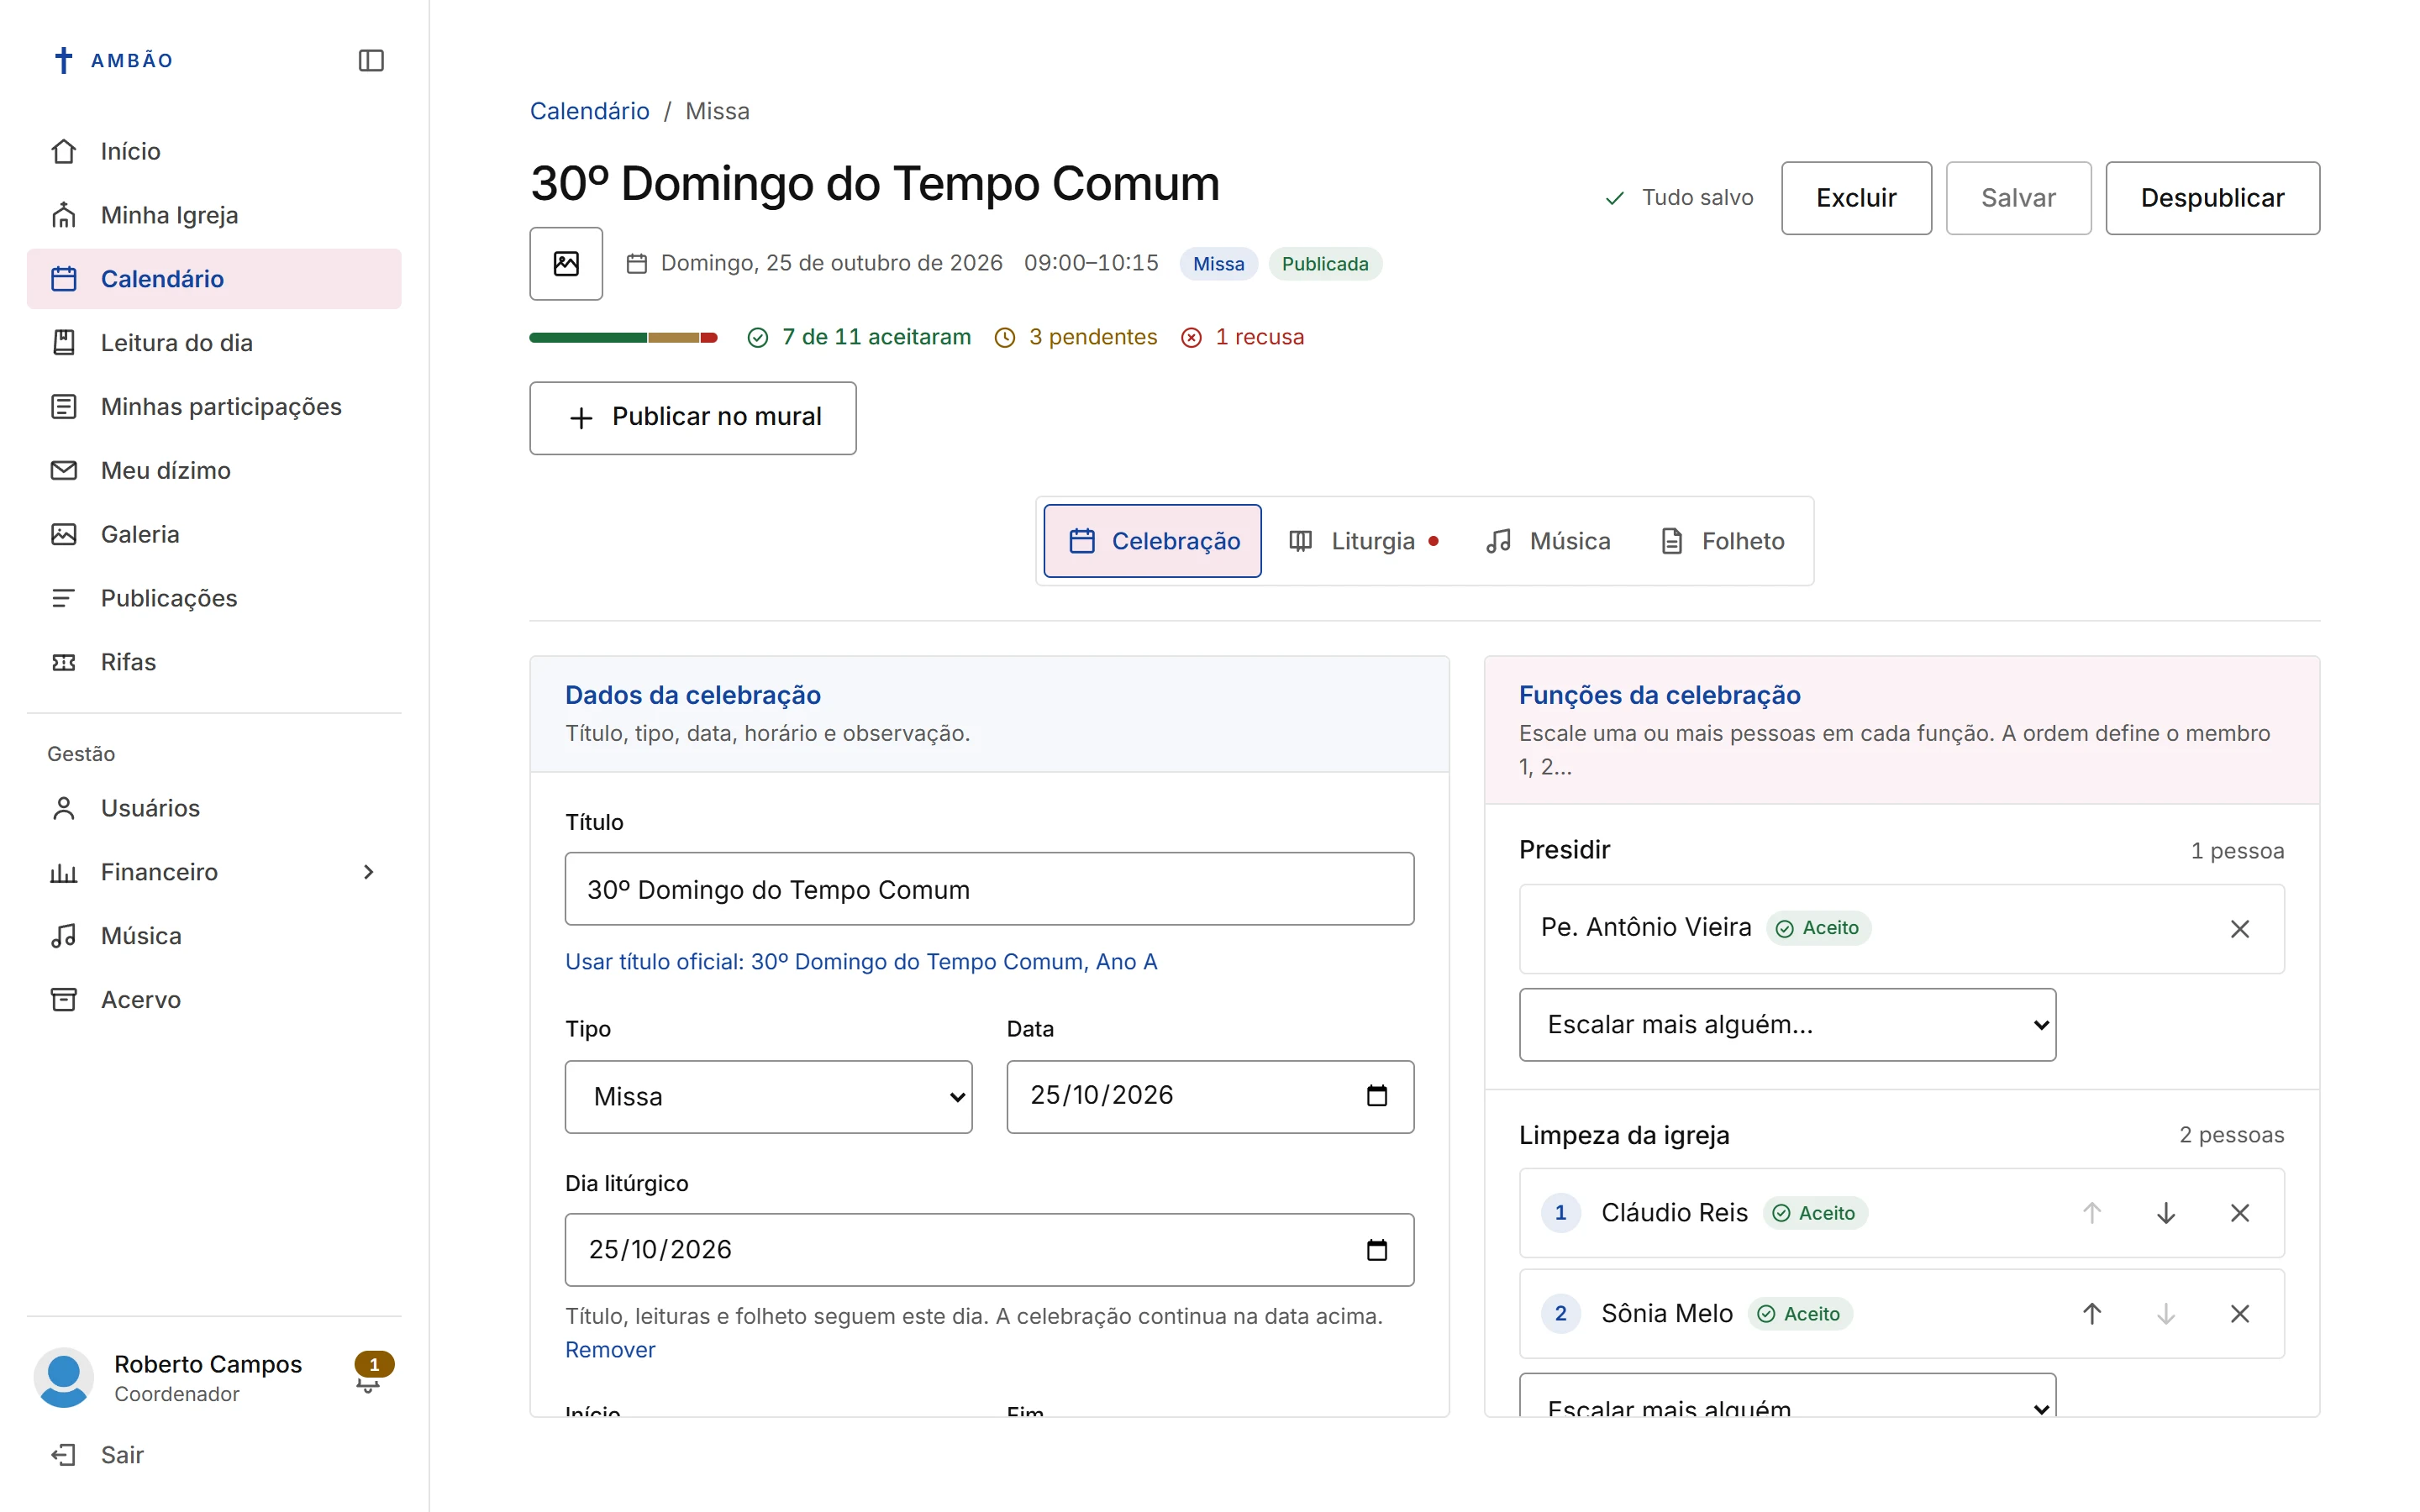This screenshot has width=2420, height=1512.
Task: Open Meu dízimo page
Action: [x=214, y=470]
